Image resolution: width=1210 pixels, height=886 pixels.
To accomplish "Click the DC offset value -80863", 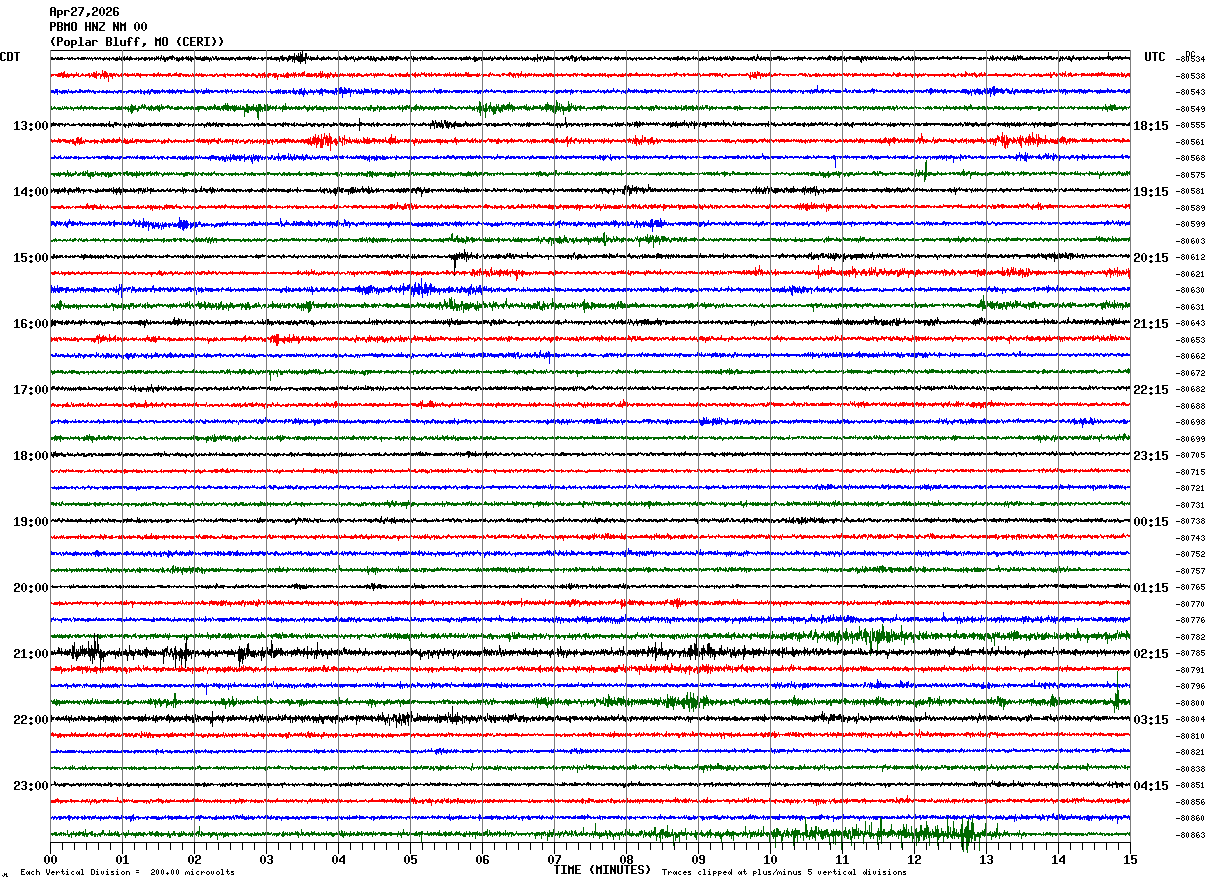I will pos(1190,835).
